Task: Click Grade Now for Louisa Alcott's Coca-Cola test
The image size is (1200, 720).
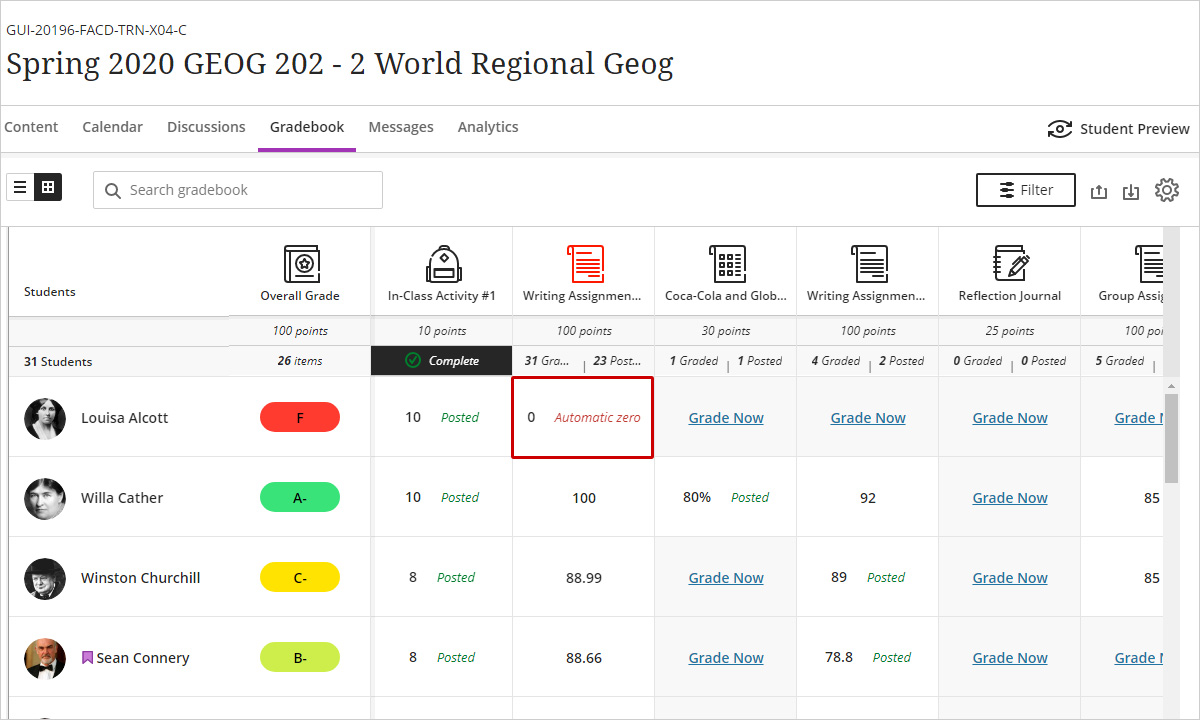Action: click(726, 418)
